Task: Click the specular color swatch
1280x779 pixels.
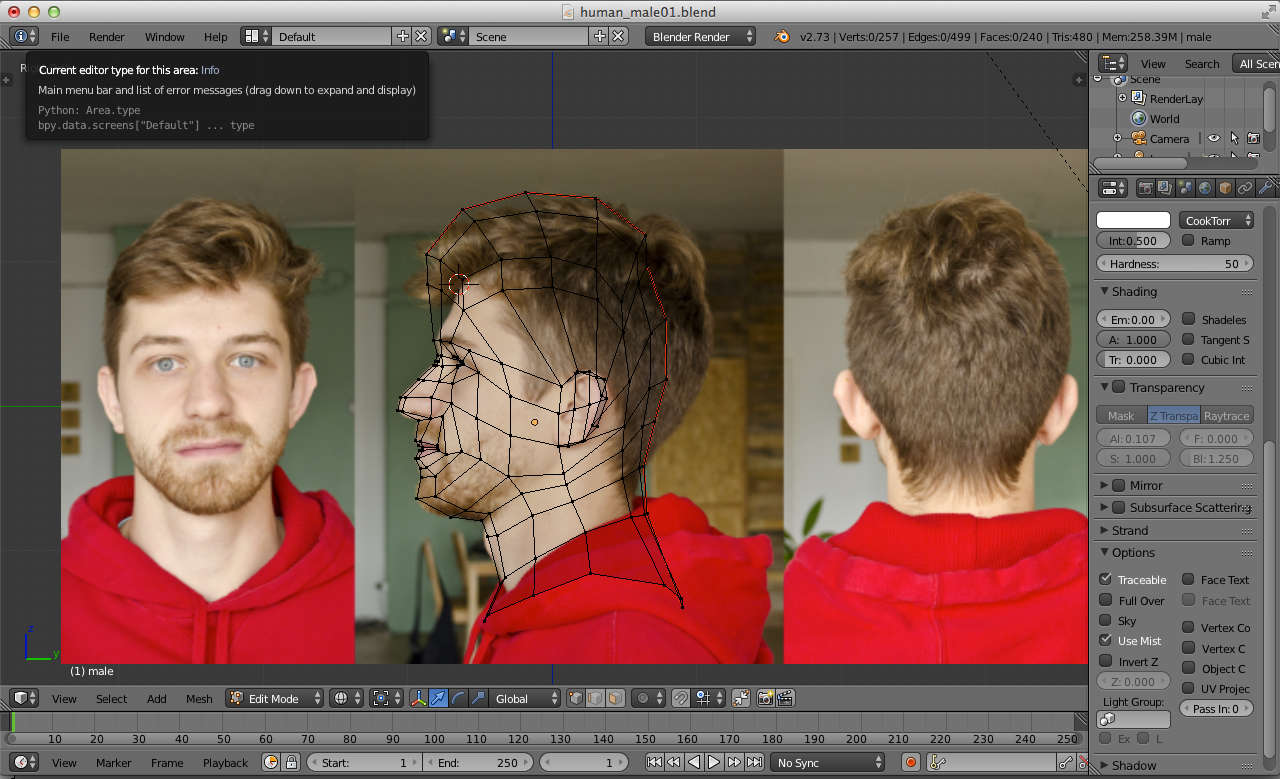Action: tap(1133, 220)
